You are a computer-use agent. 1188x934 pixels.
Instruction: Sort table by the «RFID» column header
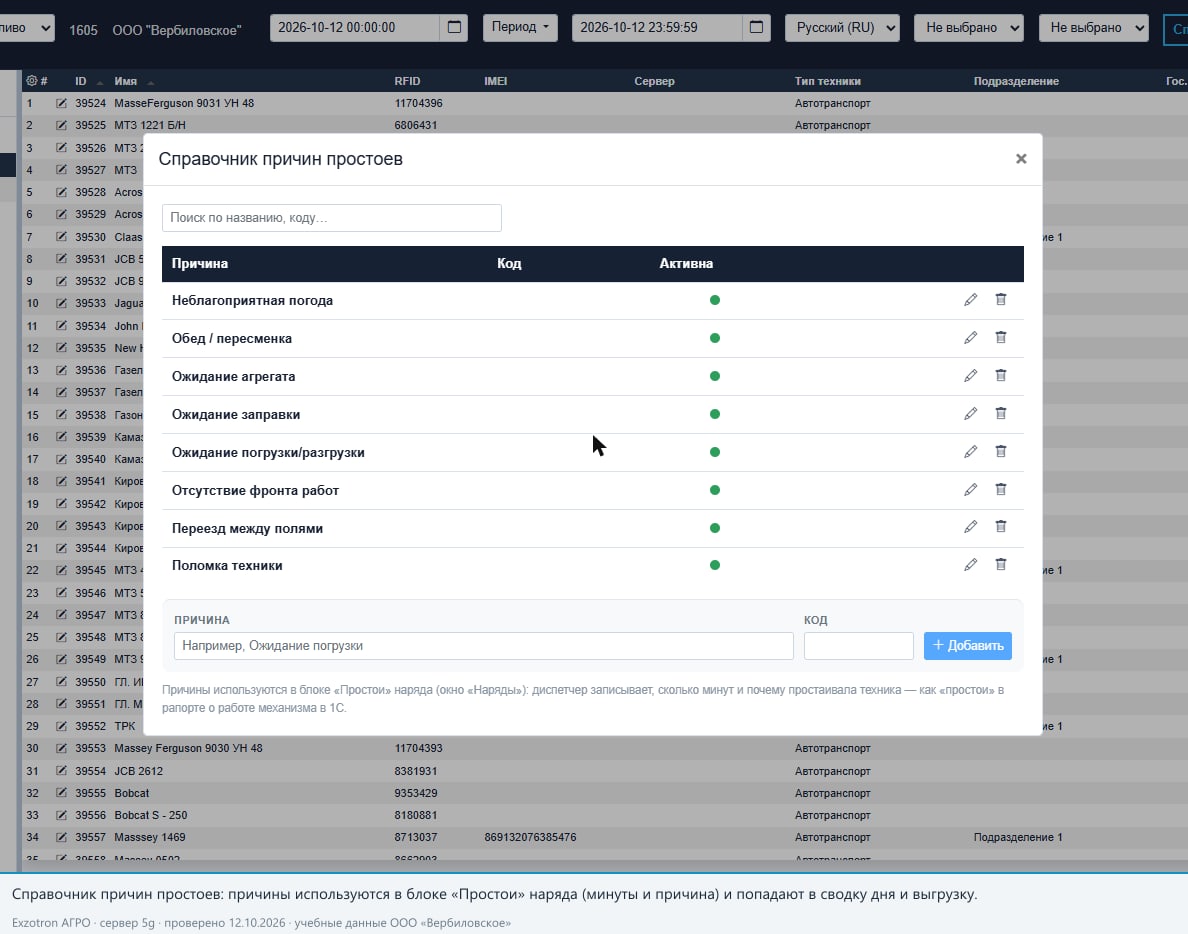tap(407, 81)
